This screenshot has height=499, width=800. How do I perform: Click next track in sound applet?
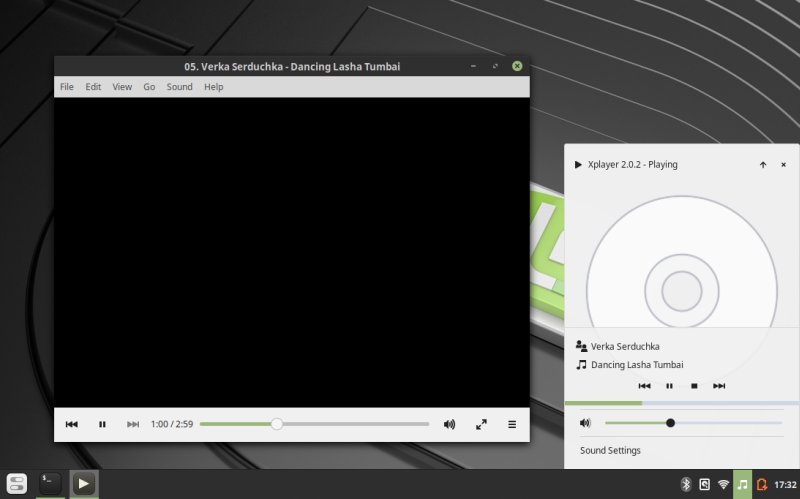click(719, 386)
